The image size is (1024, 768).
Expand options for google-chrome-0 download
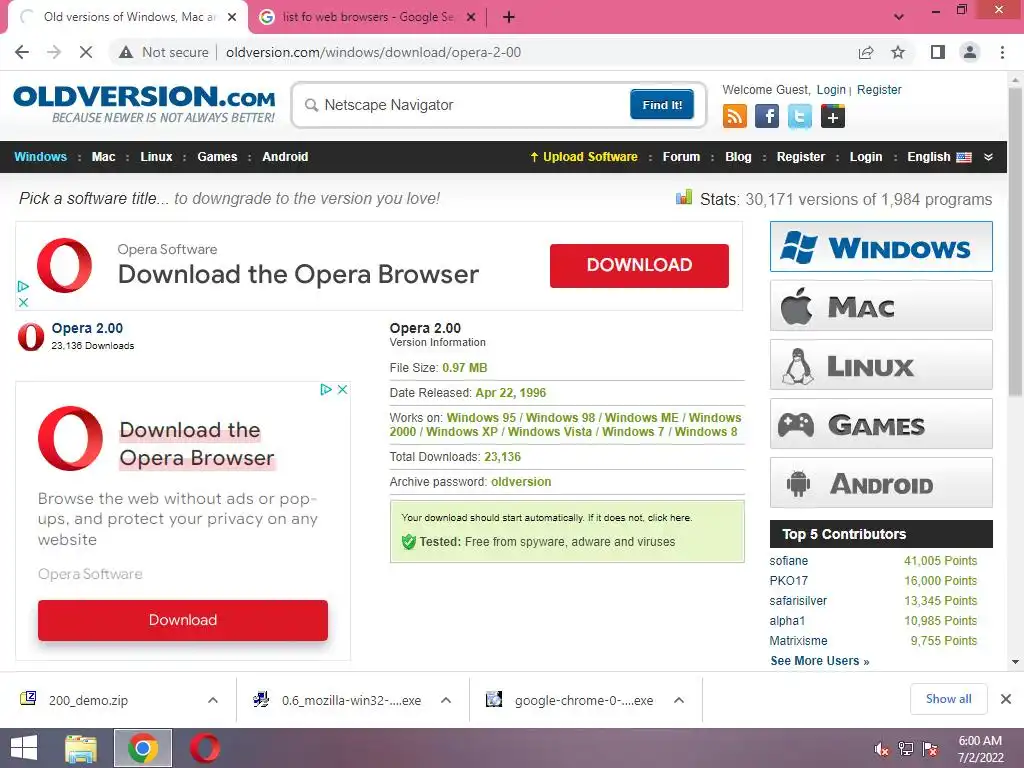point(679,700)
